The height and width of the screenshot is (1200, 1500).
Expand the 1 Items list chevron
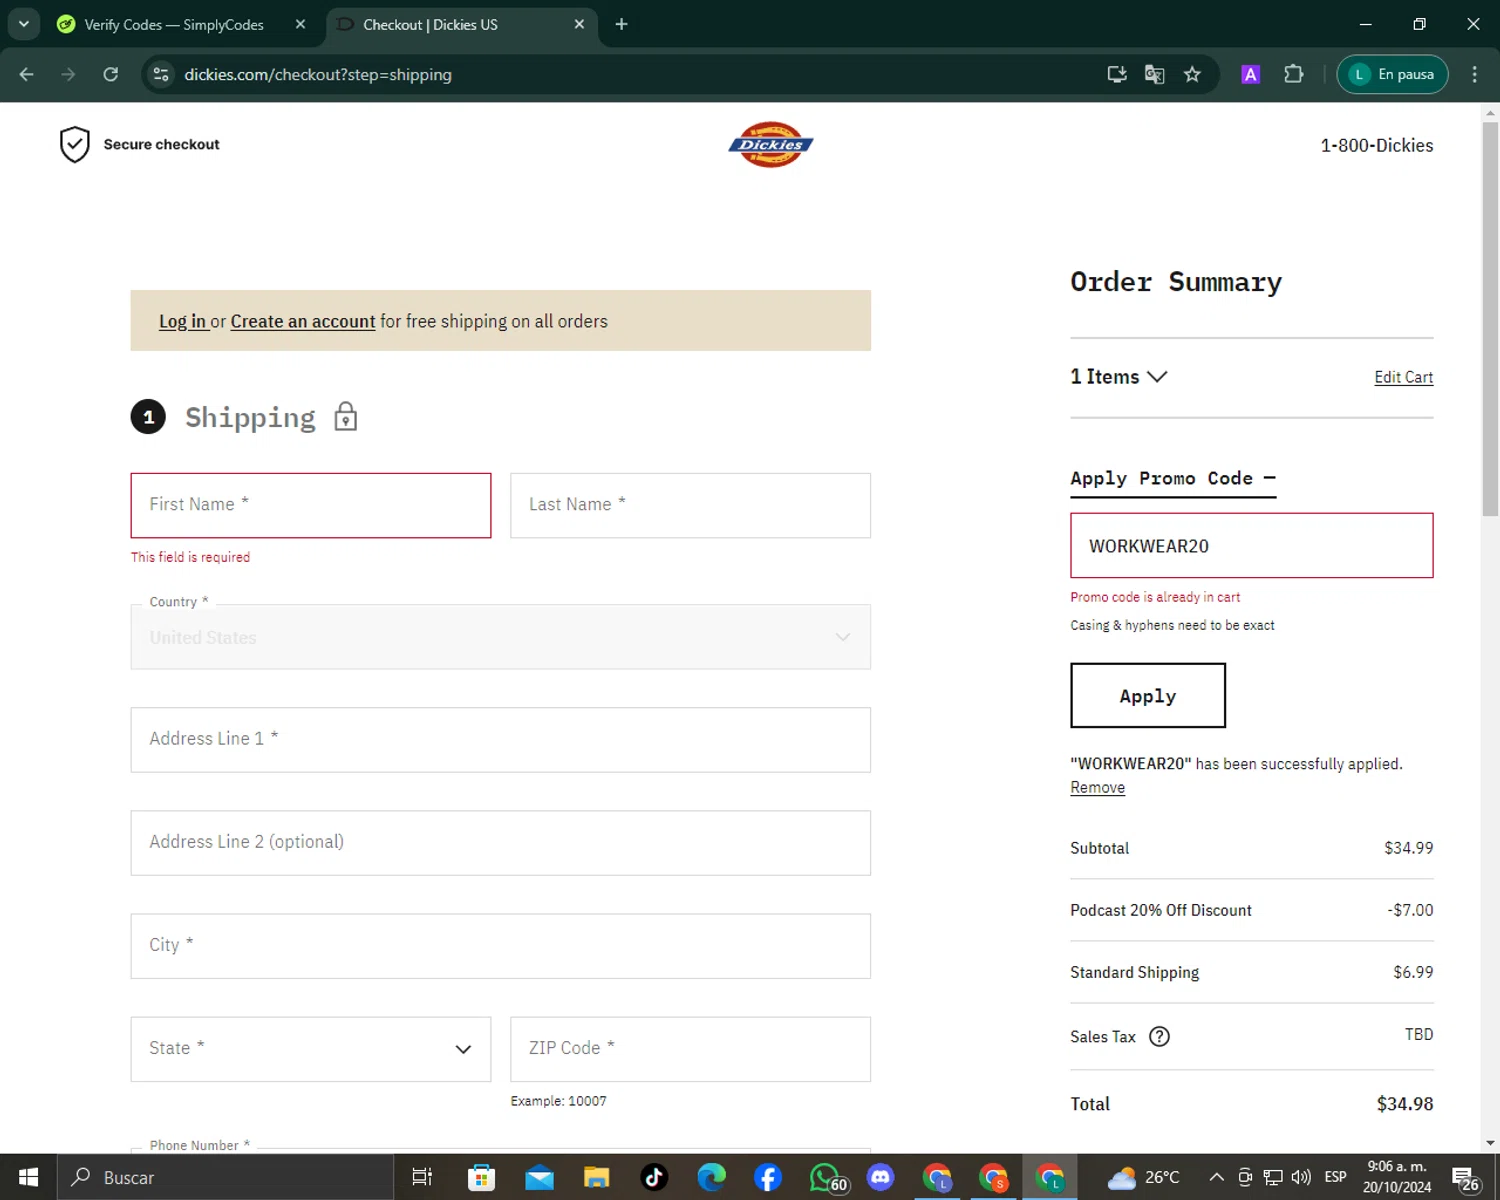pos(1157,377)
